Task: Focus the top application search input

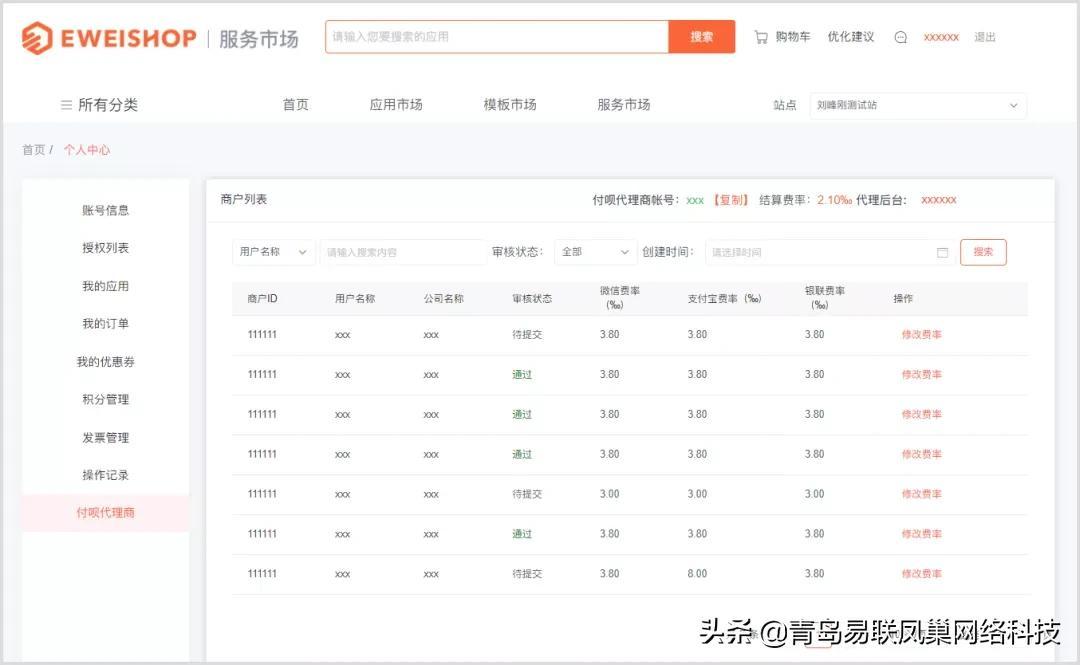Action: (x=496, y=37)
